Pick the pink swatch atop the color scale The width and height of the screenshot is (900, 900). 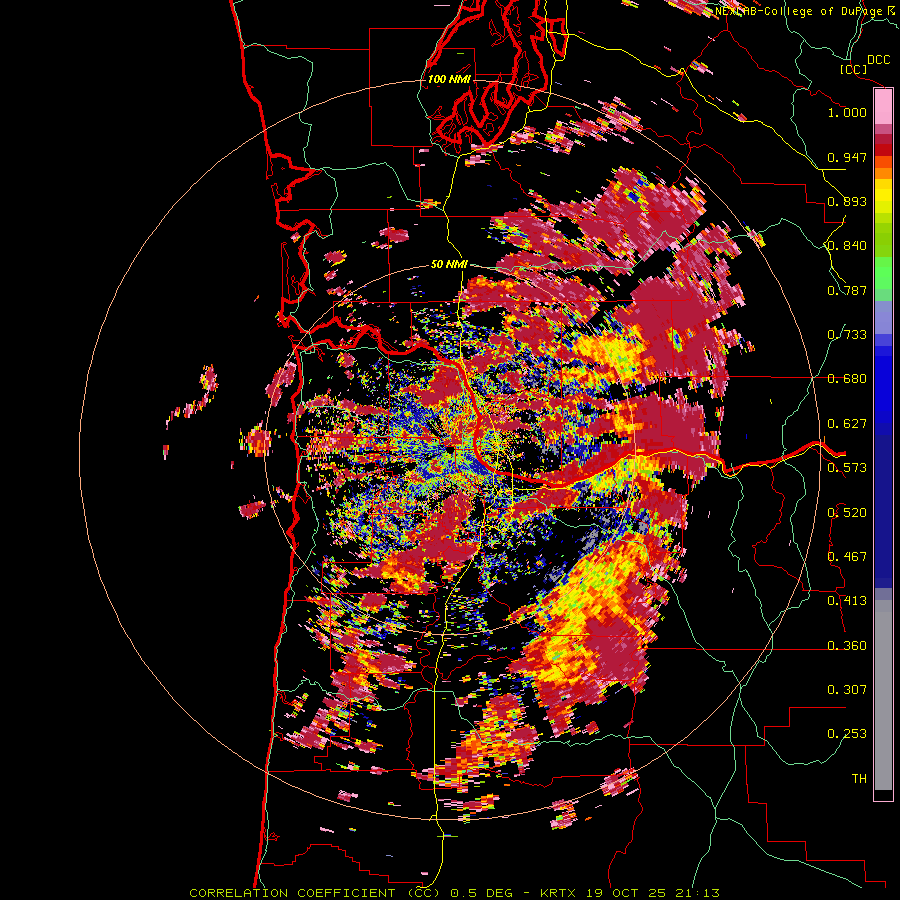pyautogui.click(x=883, y=106)
